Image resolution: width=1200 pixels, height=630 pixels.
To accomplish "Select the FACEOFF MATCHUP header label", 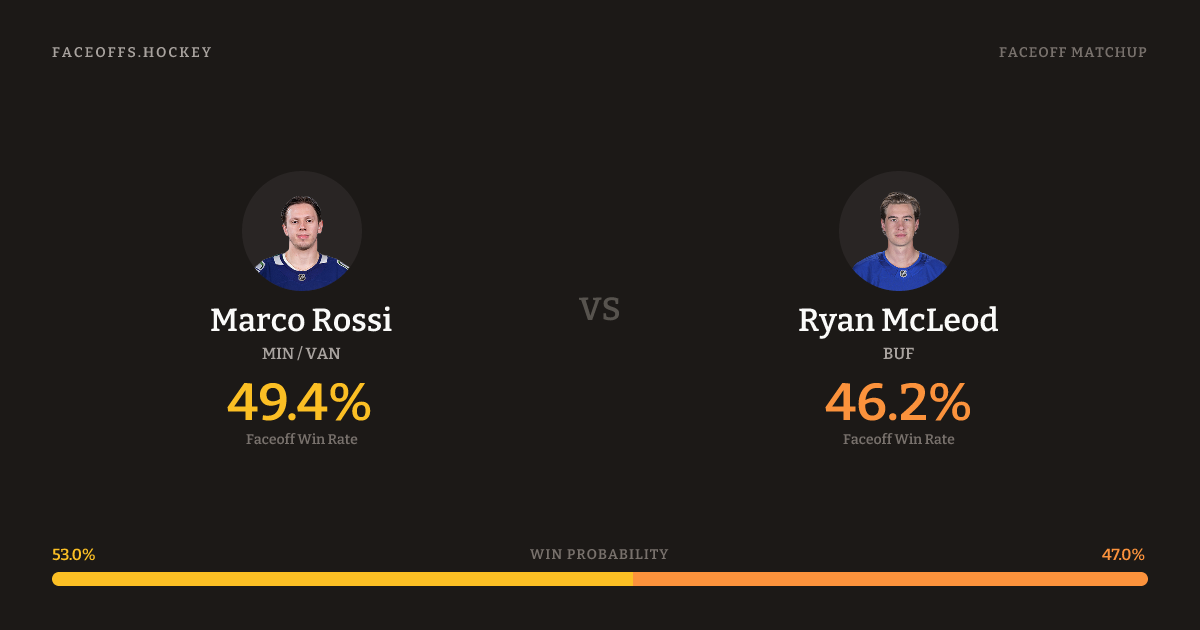I will point(1072,52).
